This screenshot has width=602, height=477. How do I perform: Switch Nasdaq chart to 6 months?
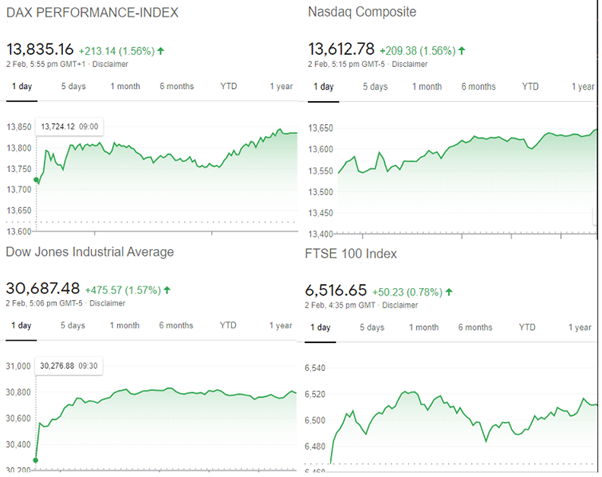[478, 87]
